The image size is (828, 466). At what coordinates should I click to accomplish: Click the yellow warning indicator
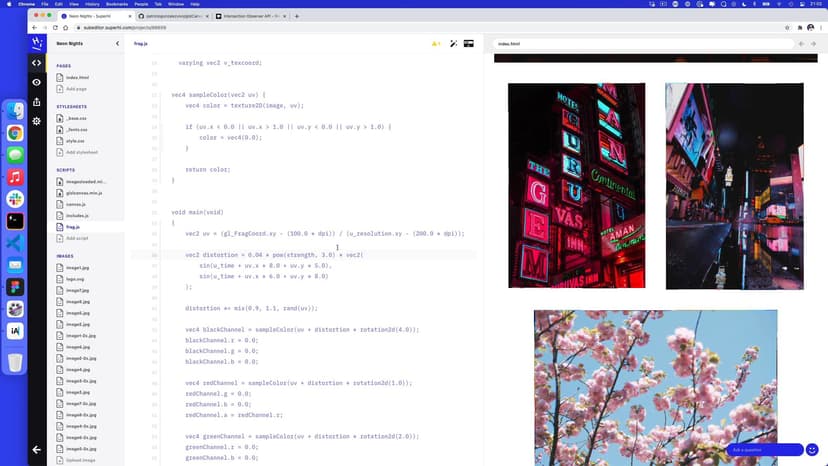[x=435, y=44]
